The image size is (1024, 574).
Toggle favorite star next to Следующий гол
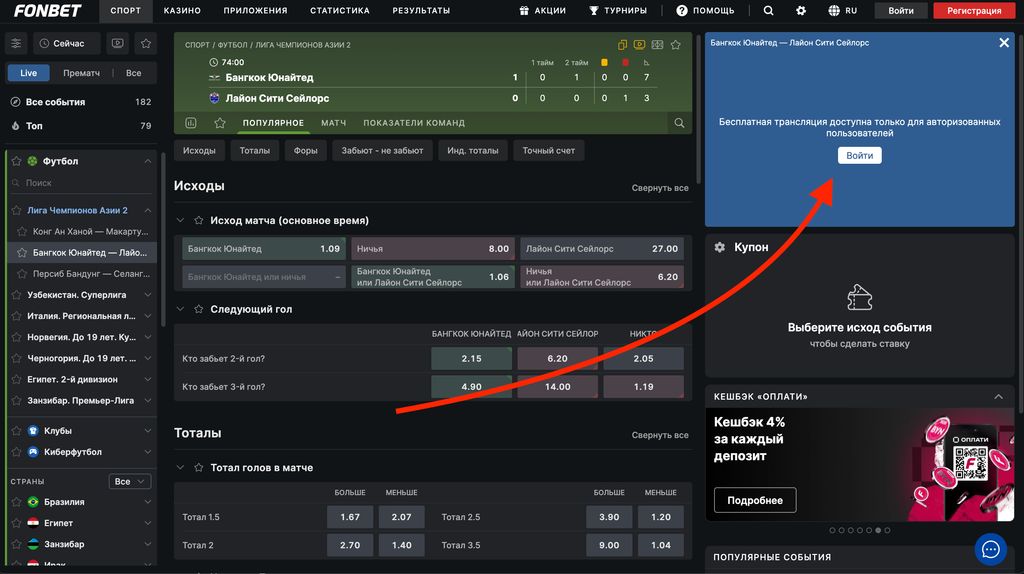[x=199, y=309]
